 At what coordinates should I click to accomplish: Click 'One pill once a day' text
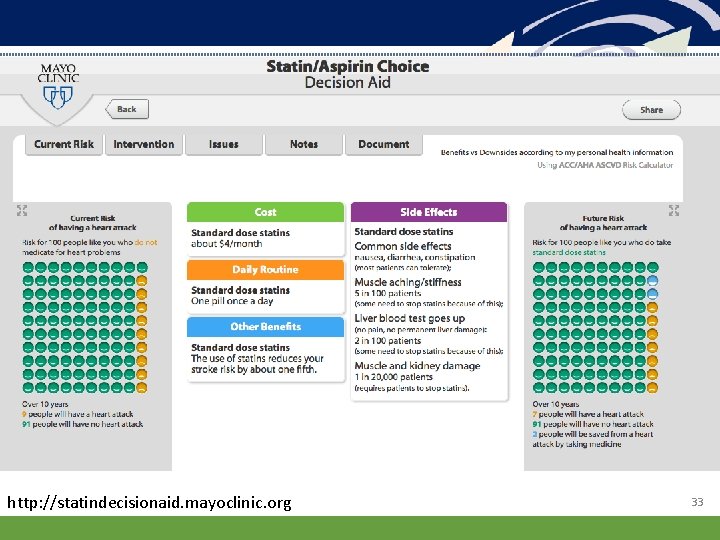tap(232, 301)
